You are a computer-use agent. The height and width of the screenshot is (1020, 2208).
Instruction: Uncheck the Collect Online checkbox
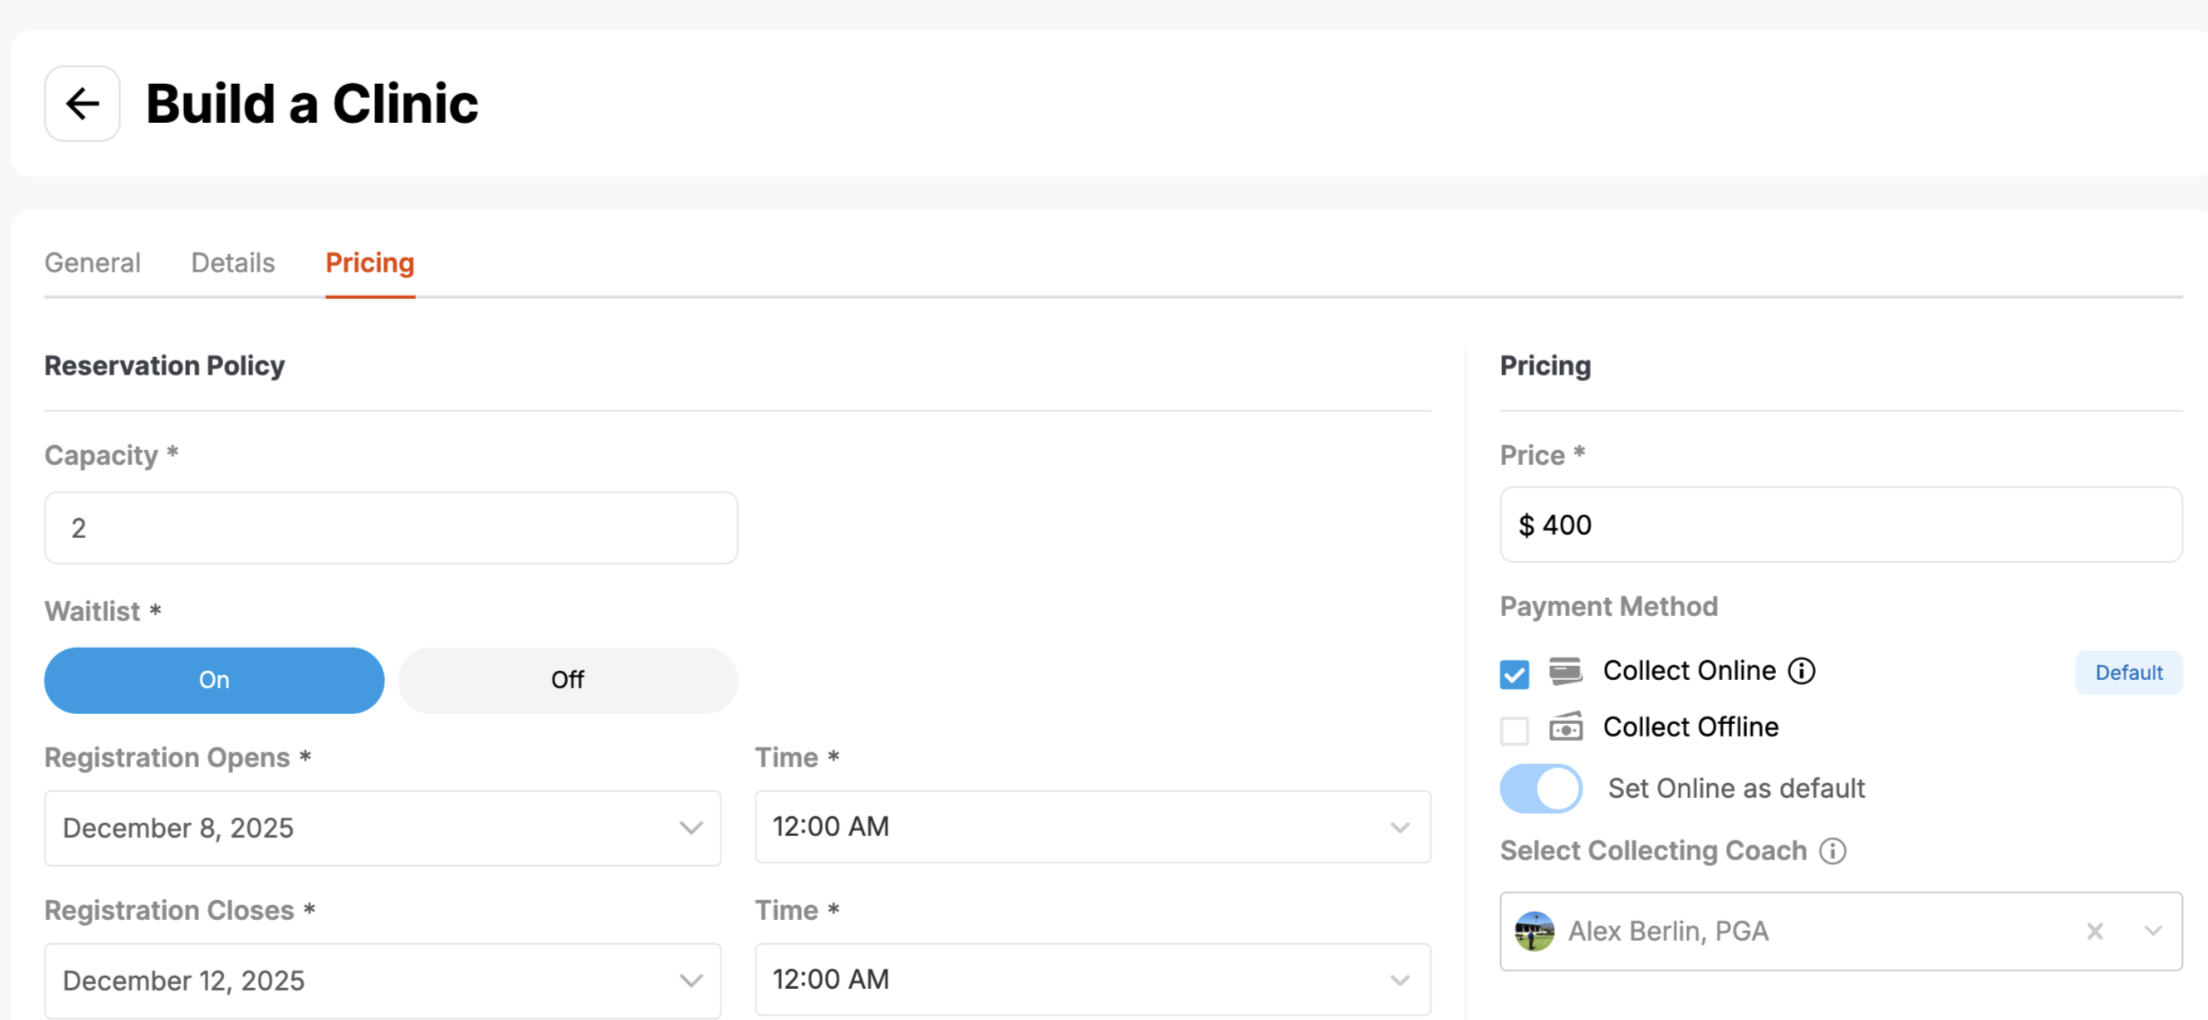(x=1514, y=674)
